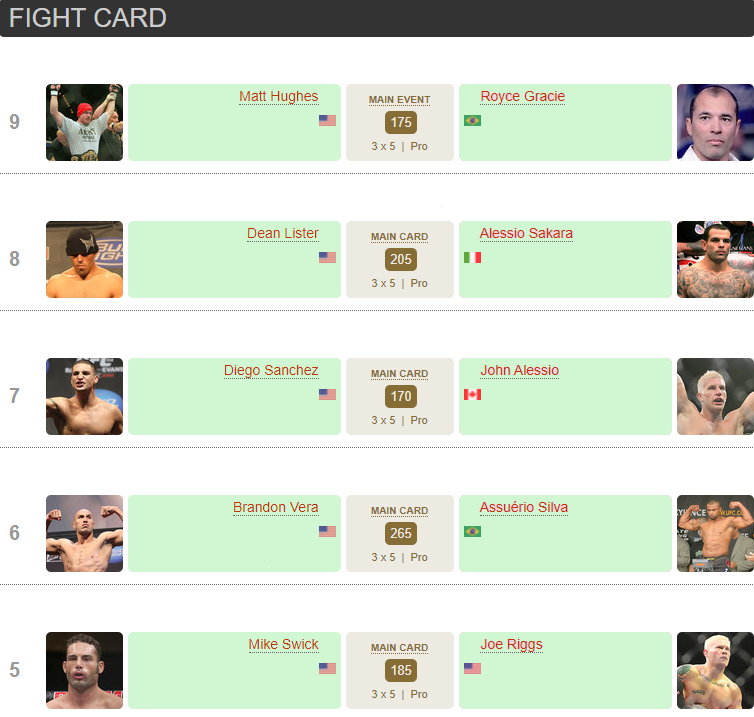Click the 265 weight class badge
The image size is (754, 717).
pyautogui.click(x=401, y=534)
